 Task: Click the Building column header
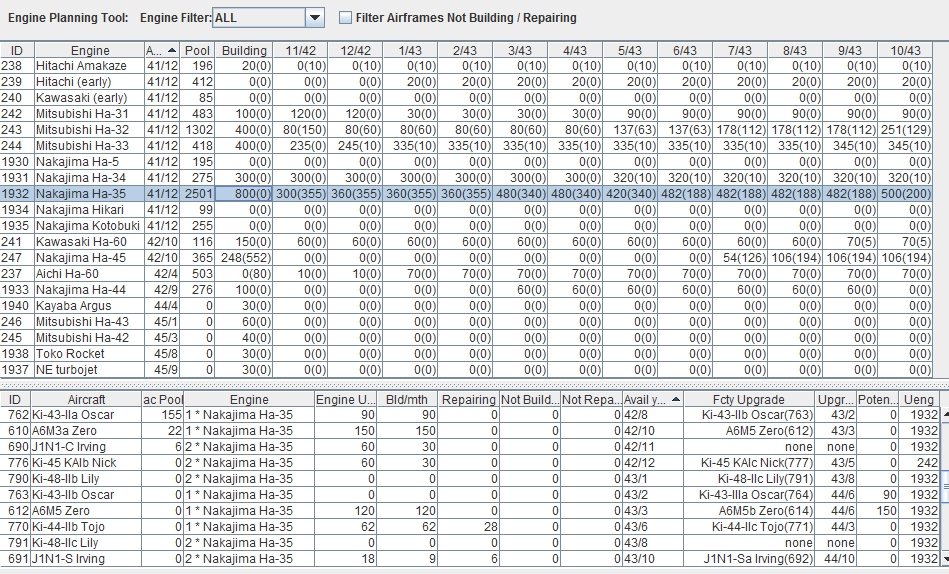pyautogui.click(x=244, y=50)
